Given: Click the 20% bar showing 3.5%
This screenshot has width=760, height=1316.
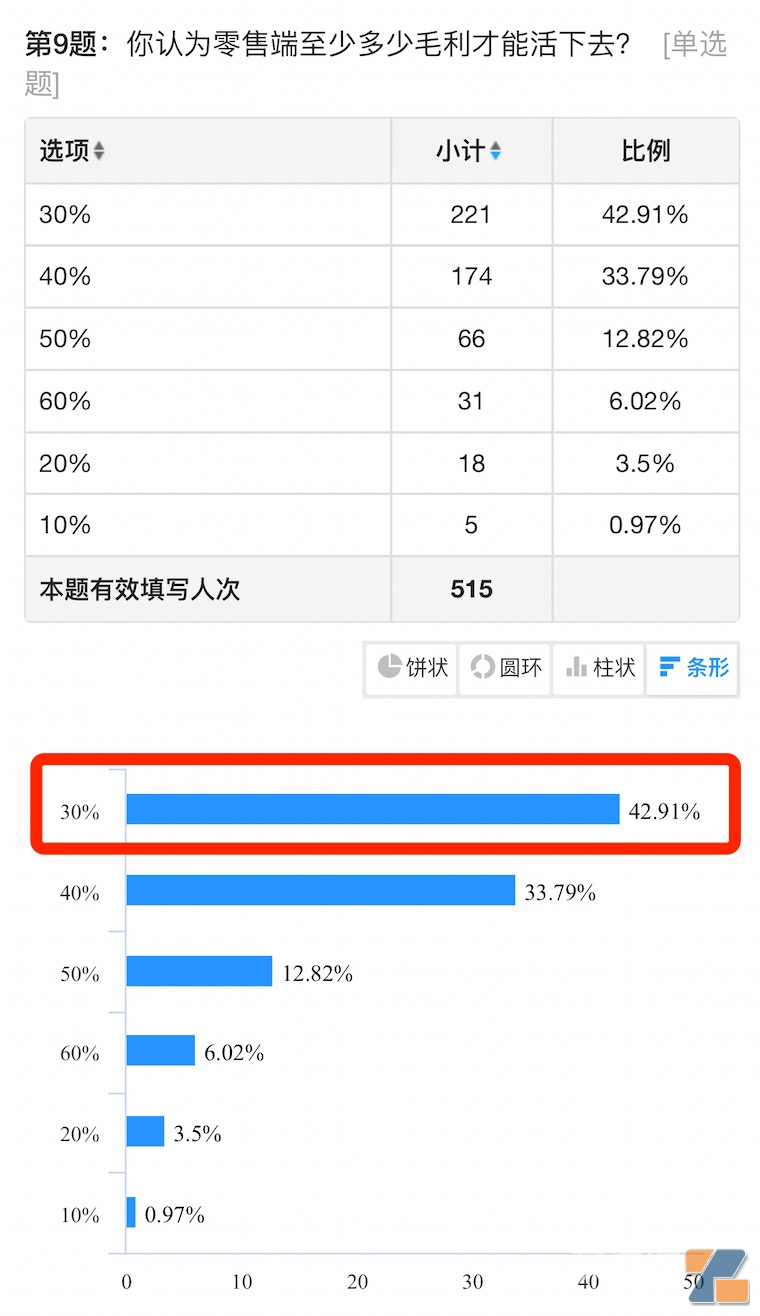Looking at the screenshot, I should pos(145,1132).
